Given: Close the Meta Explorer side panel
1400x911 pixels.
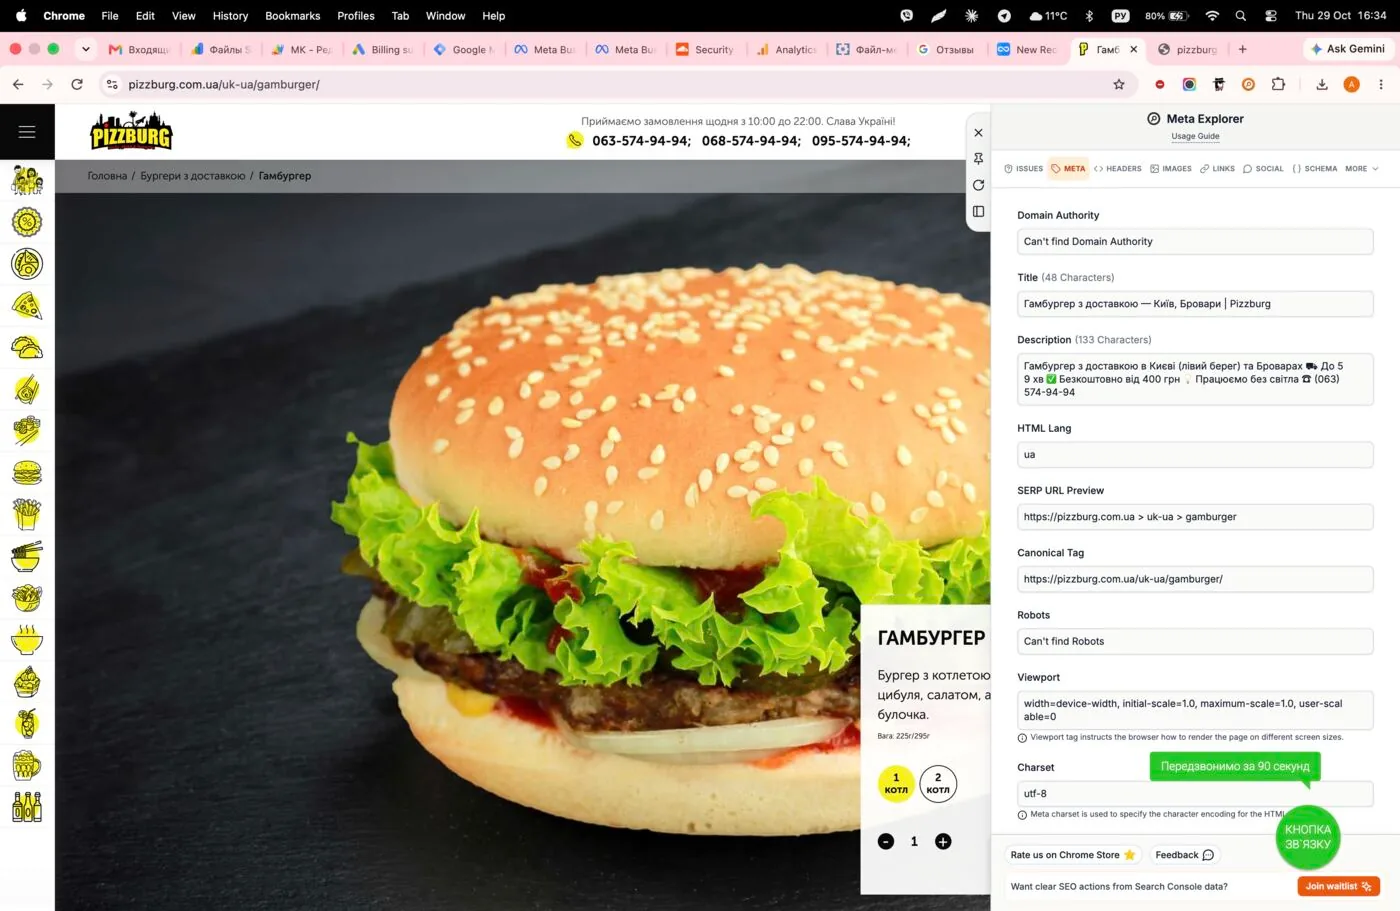Looking at the screenshot, I should pyautogui.click(x=978, y=133).
